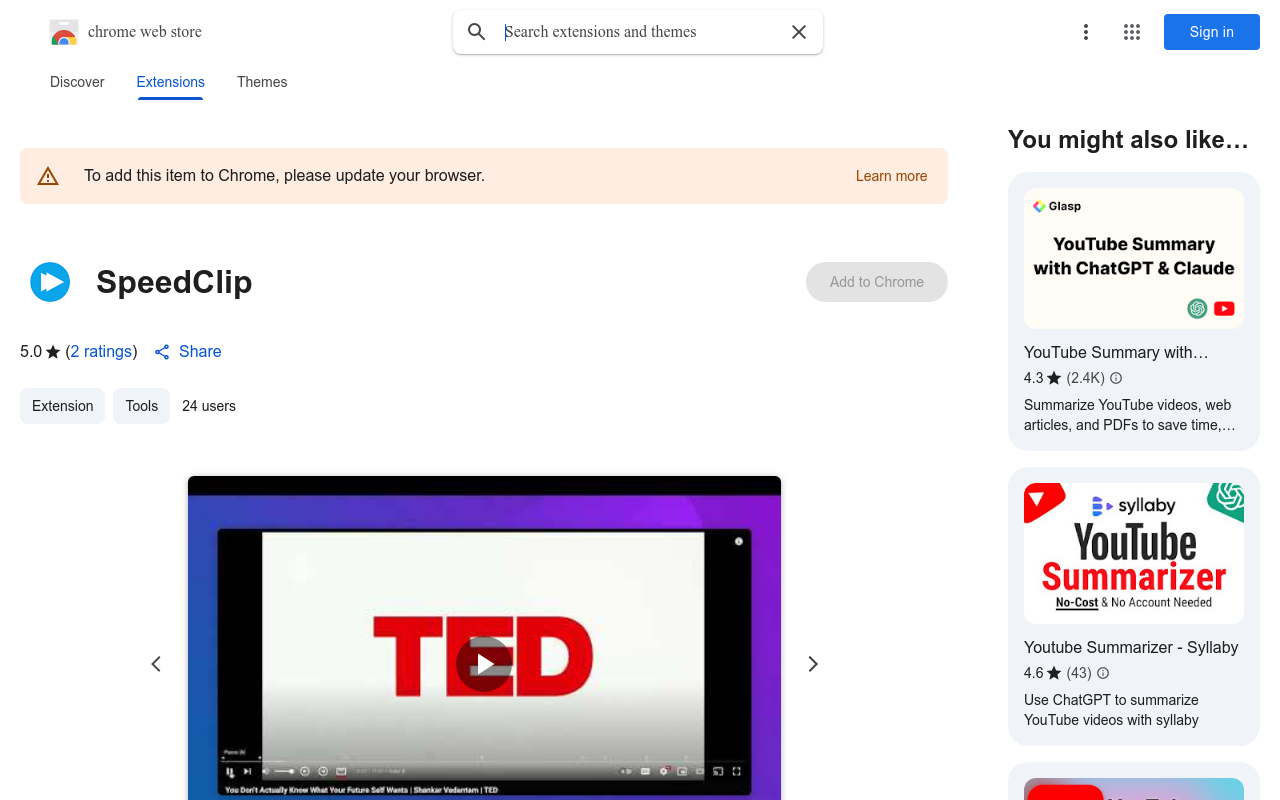The height and width of the screenshot is (800, 1280).
Task: Open the Youtube Summarizer - Syllaby title
Action: point(1131,647)
